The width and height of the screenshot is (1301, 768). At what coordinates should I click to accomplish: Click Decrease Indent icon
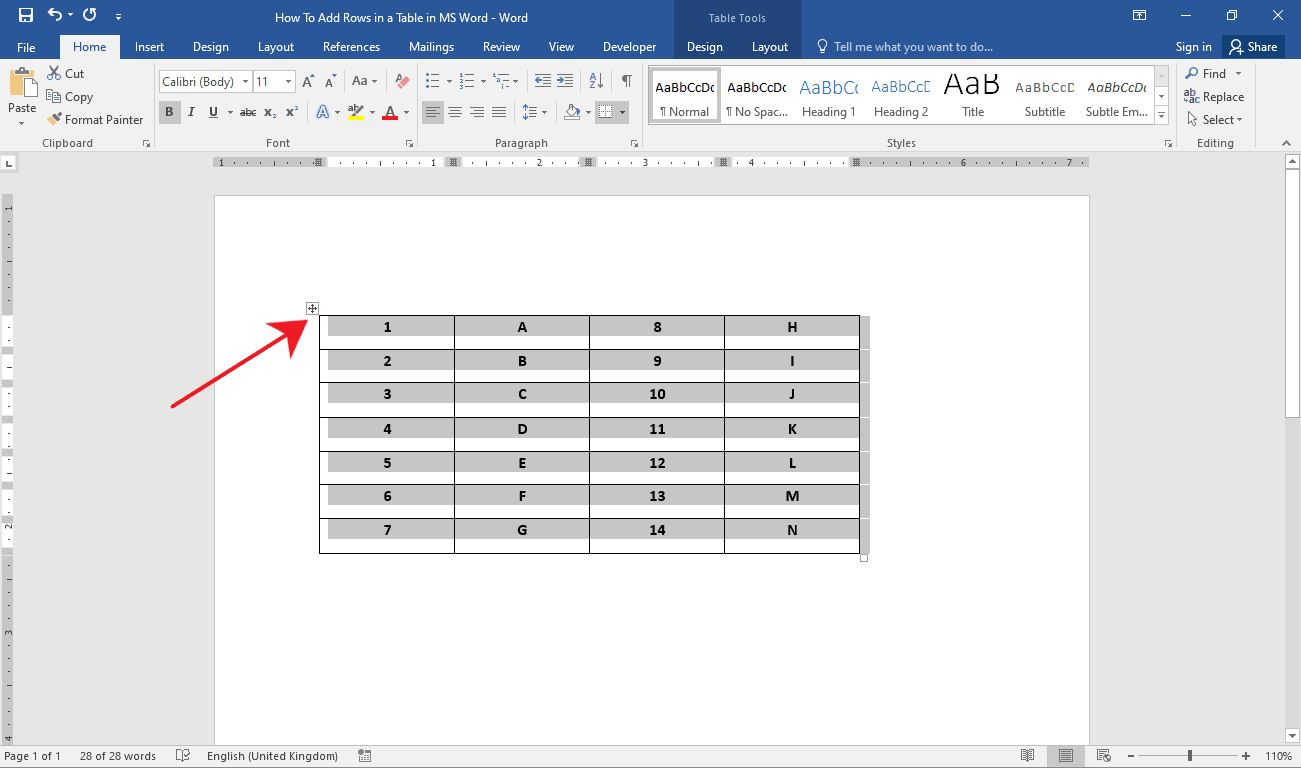pos(542,82)
